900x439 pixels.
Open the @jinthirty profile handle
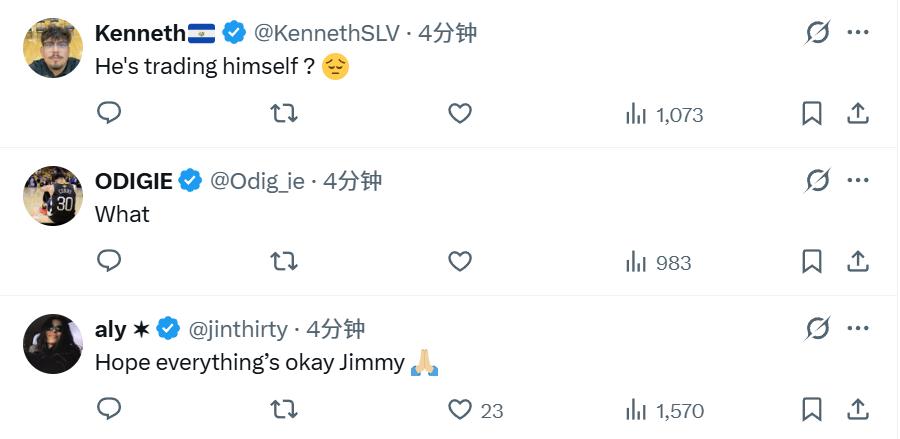pos(238,329)
